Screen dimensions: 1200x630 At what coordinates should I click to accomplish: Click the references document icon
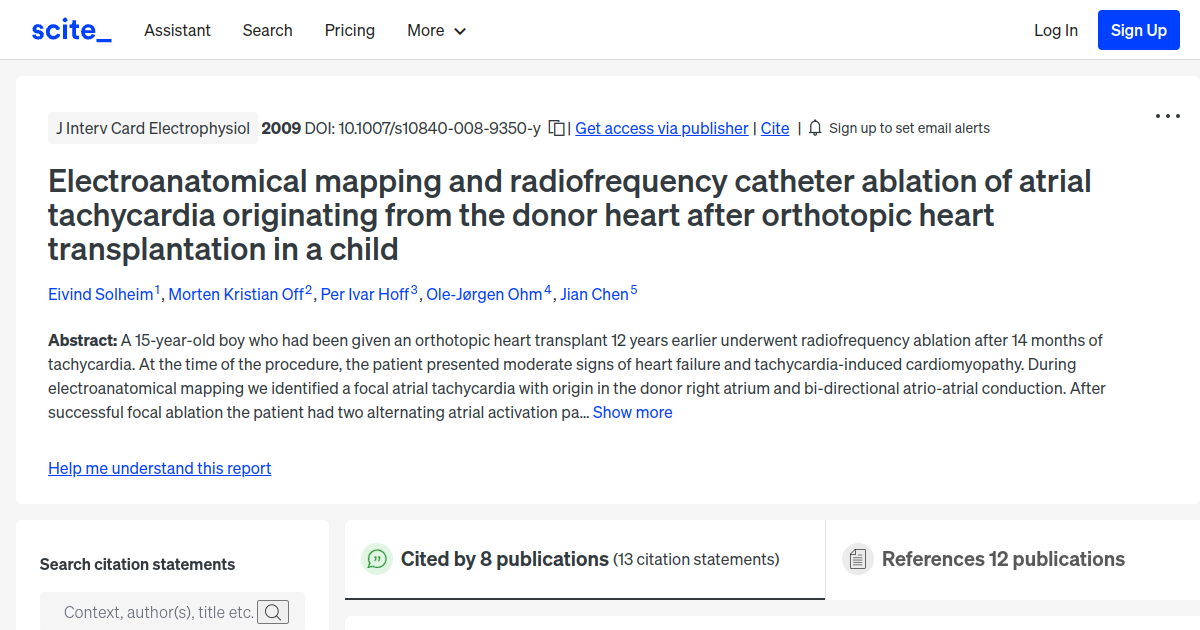click(x=858, y=559)
